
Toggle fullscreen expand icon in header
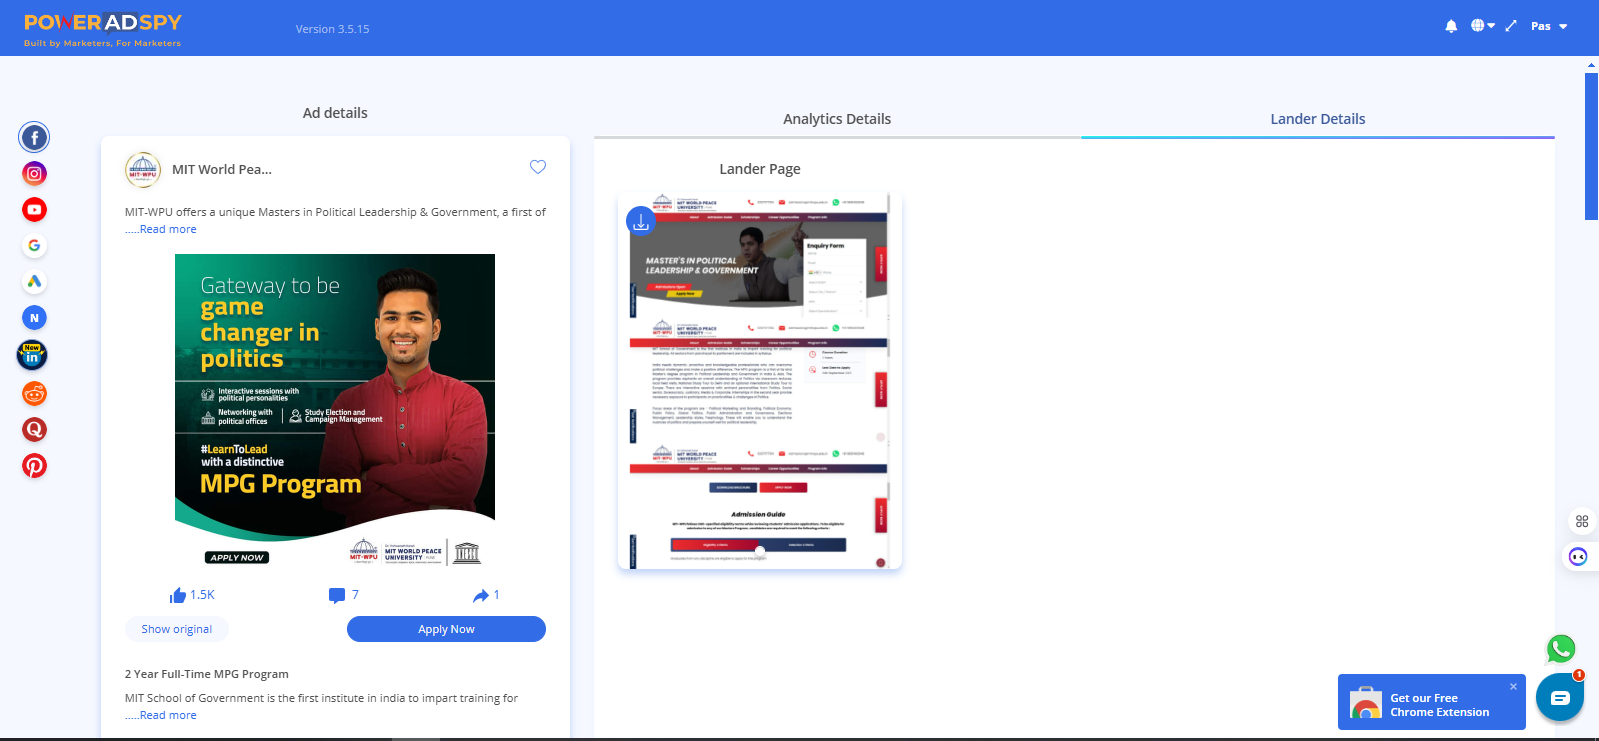tap(1511, 26)
